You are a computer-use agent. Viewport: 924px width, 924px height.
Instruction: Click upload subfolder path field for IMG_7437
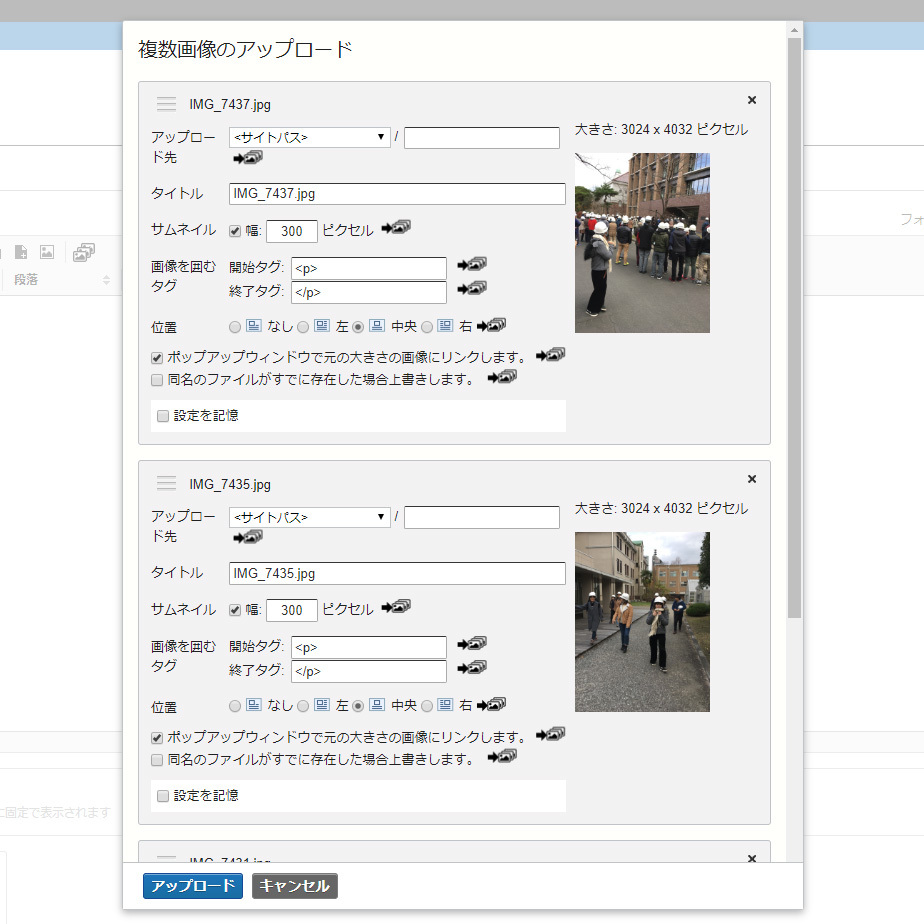click(482, 138)
